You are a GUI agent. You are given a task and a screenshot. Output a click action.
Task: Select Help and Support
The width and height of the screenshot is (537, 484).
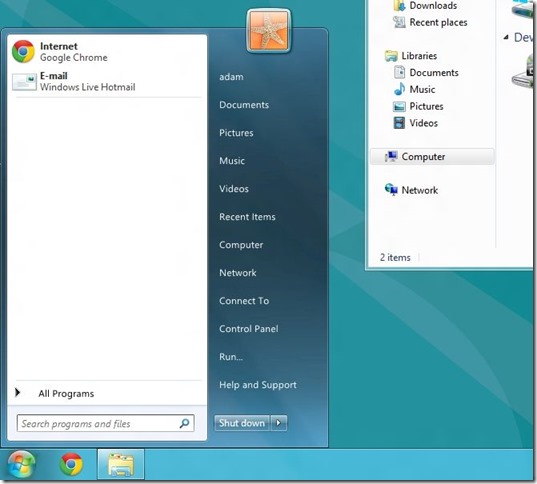click(258, 385)
